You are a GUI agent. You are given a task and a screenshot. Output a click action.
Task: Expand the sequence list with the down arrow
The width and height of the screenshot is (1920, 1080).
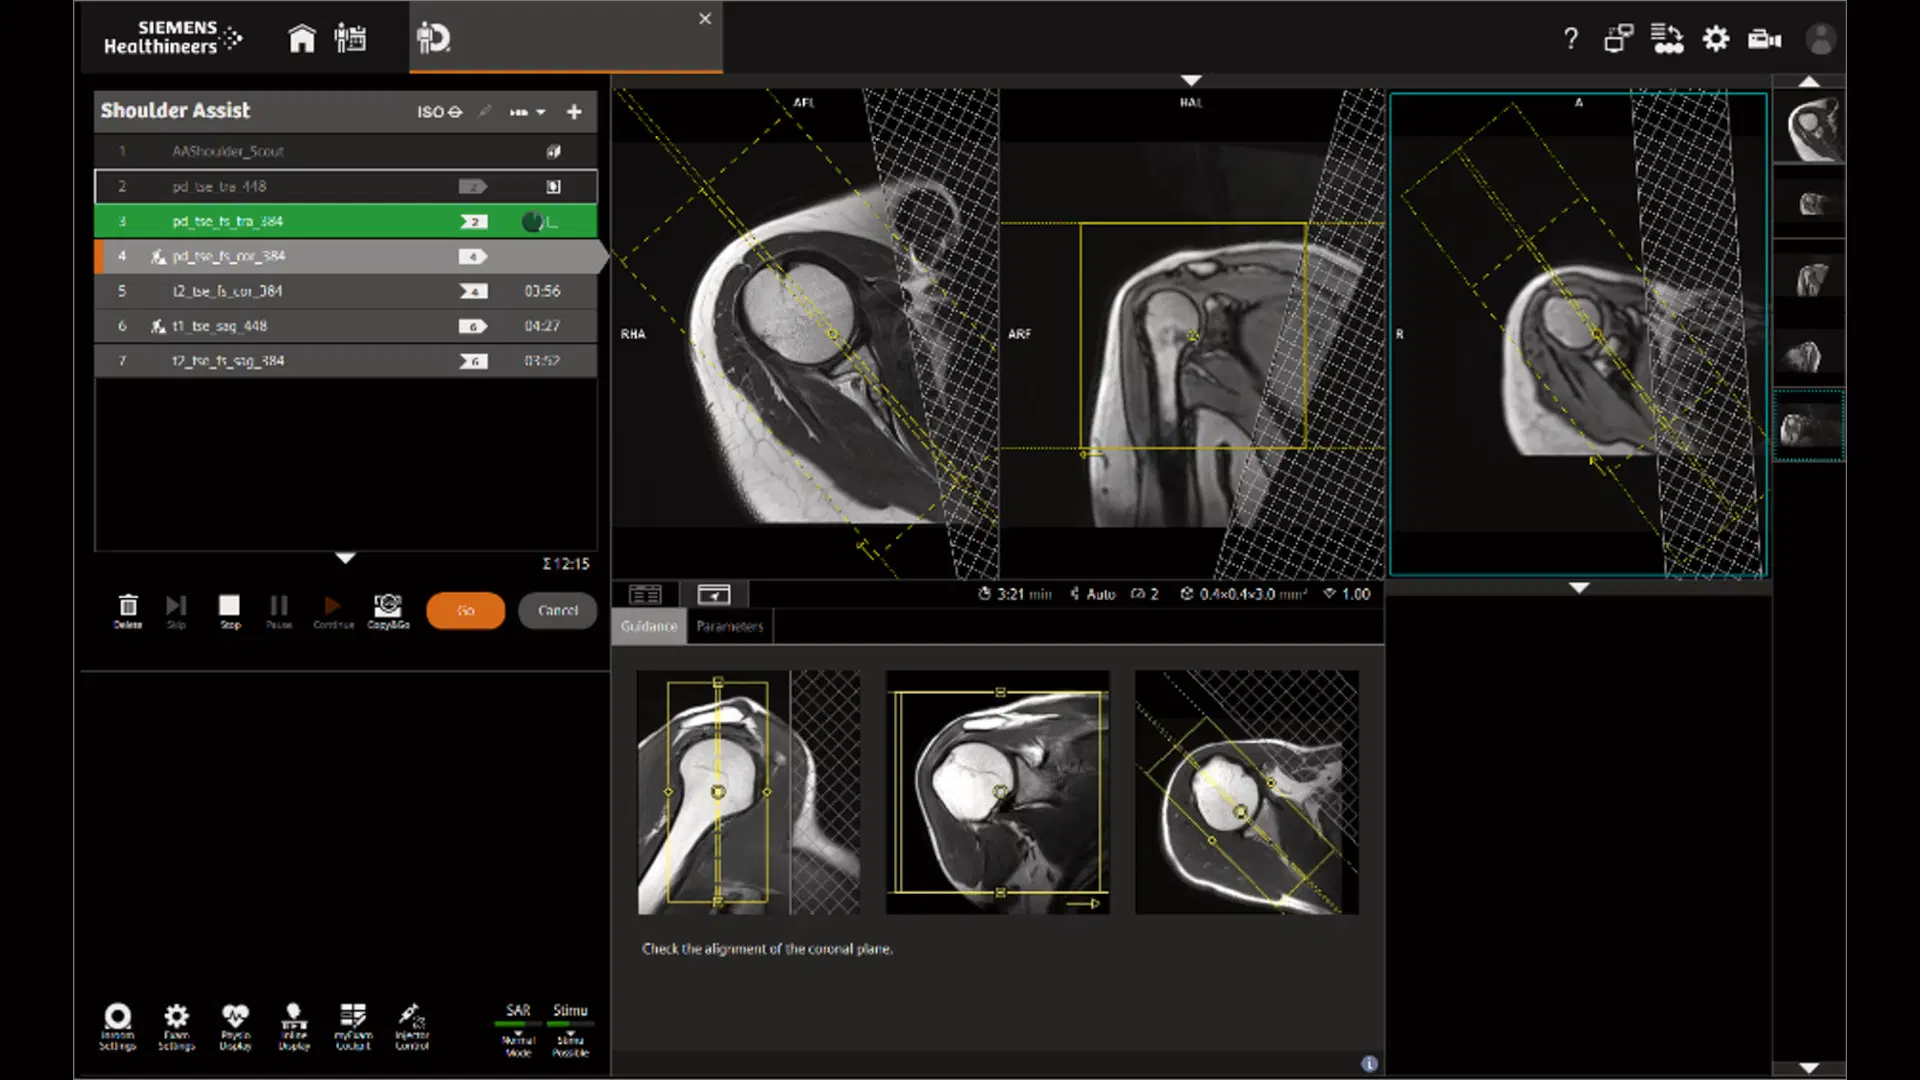[345, 558]
